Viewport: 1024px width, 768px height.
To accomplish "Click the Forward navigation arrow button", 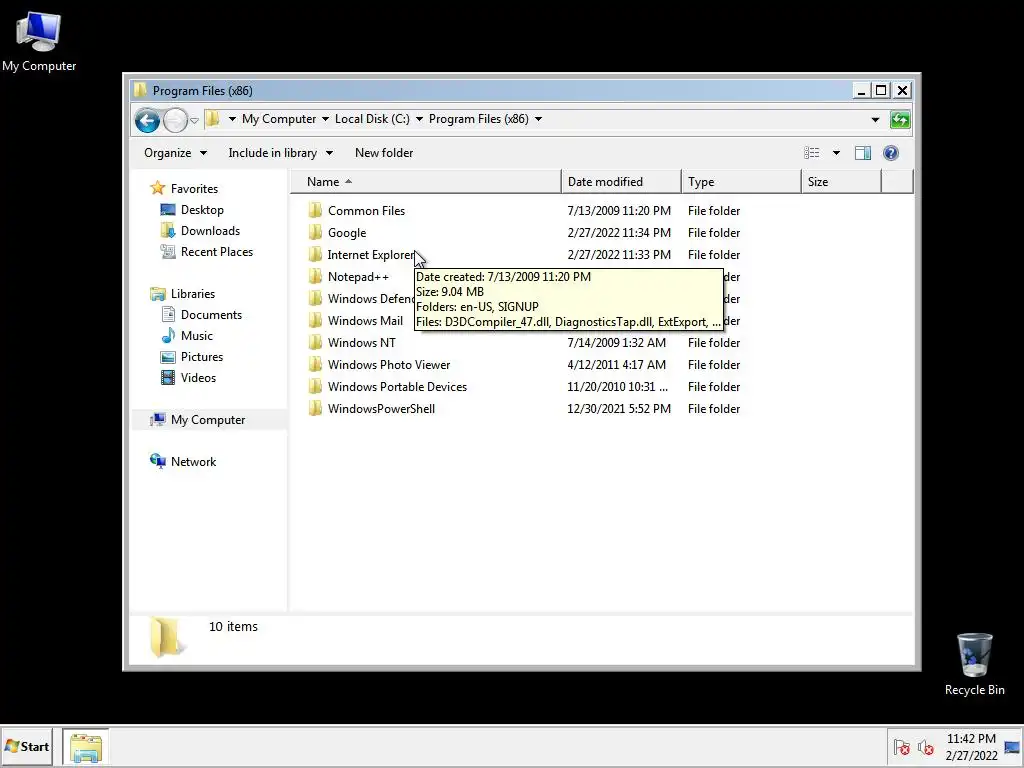I will click(x=175, y=120).
